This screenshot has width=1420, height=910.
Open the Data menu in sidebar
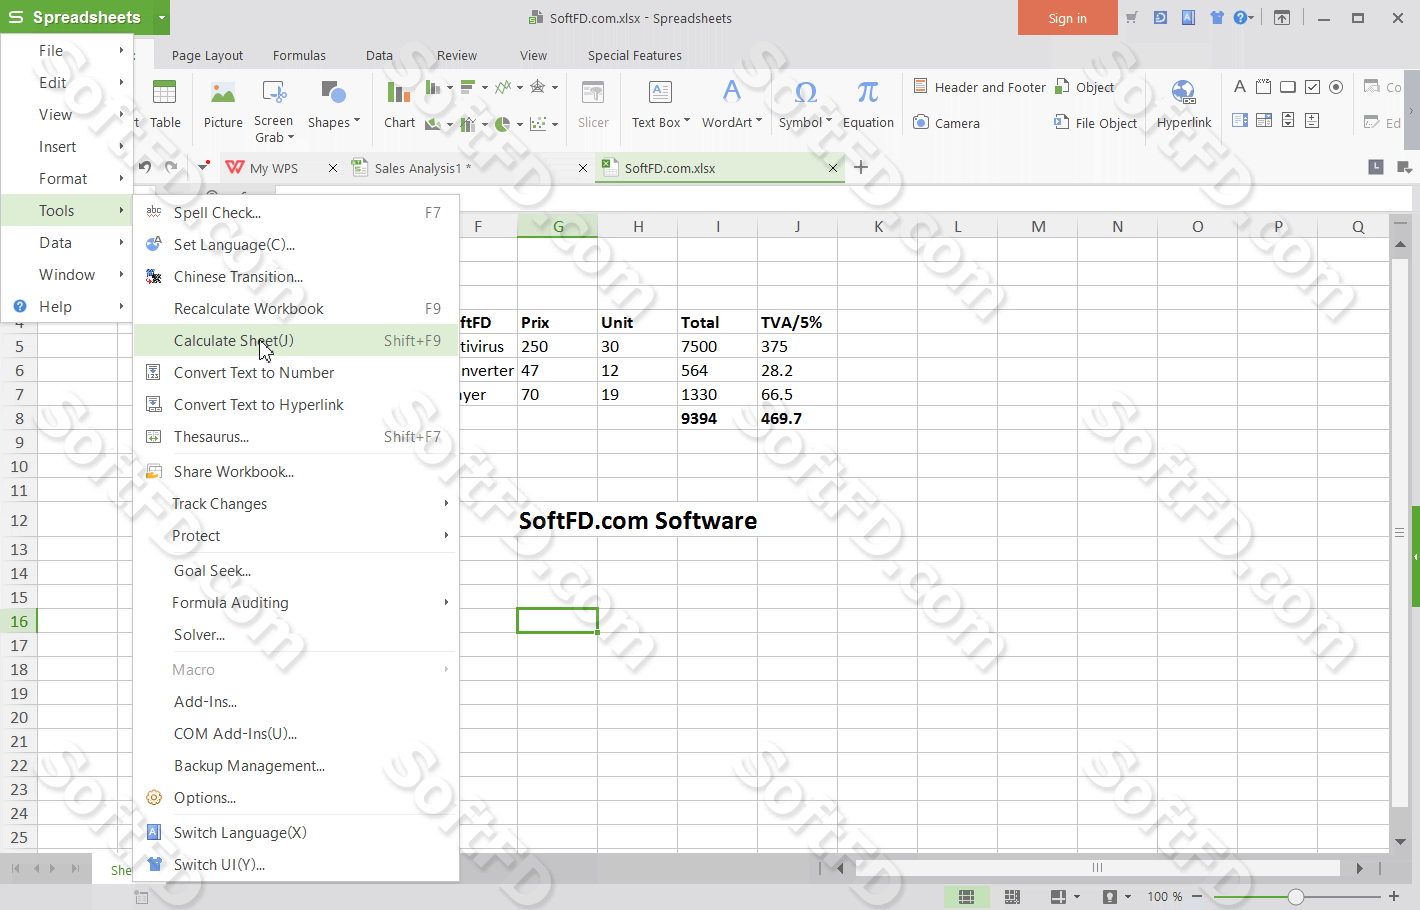[66, 242]
